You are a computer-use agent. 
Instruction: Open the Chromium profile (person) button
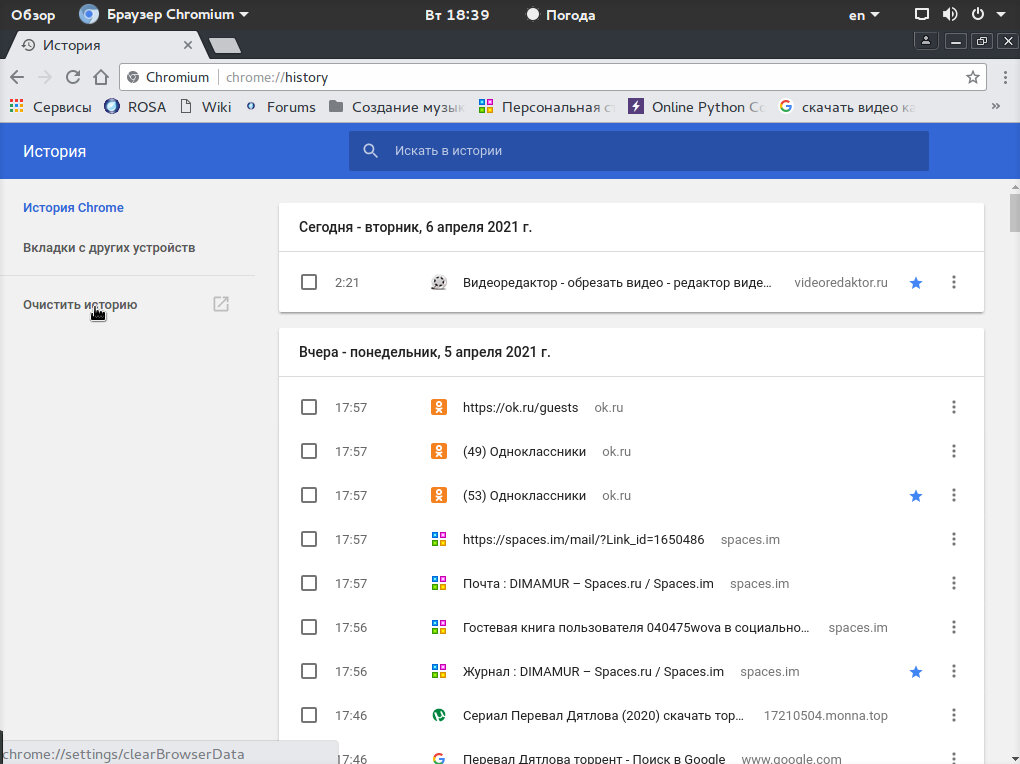pos(926,41)
